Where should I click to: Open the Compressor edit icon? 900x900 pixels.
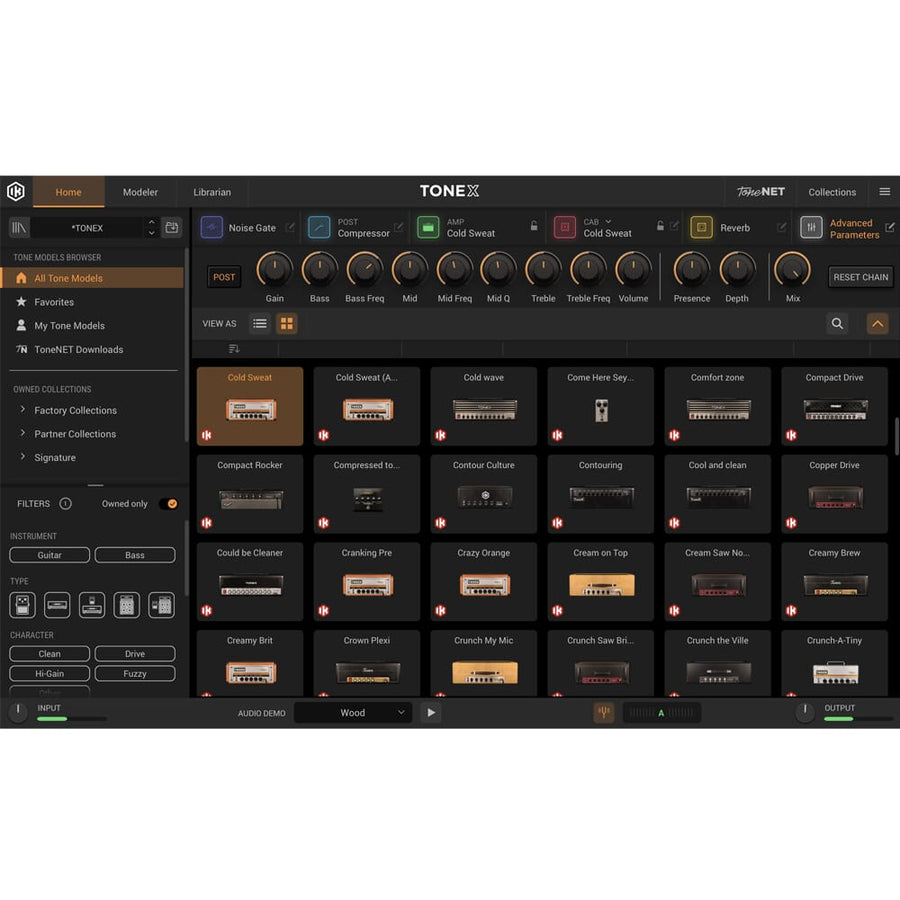click(x=398, y=227)
